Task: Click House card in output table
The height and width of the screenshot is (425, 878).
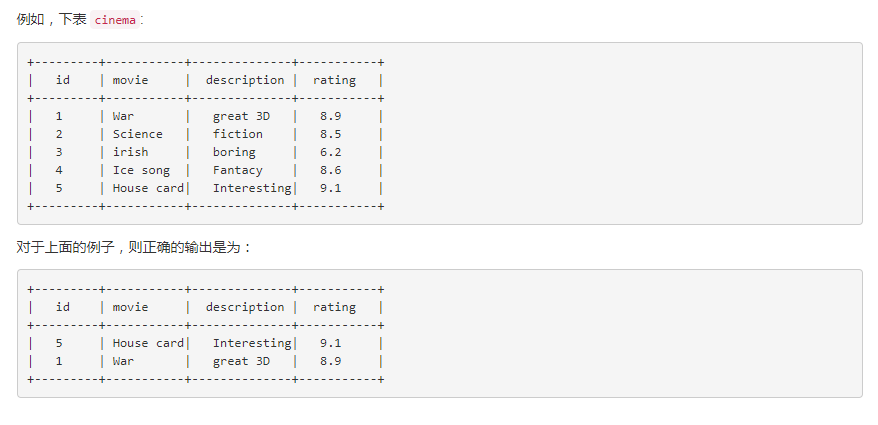Action: pyautogui.click(x=148, y=343)
